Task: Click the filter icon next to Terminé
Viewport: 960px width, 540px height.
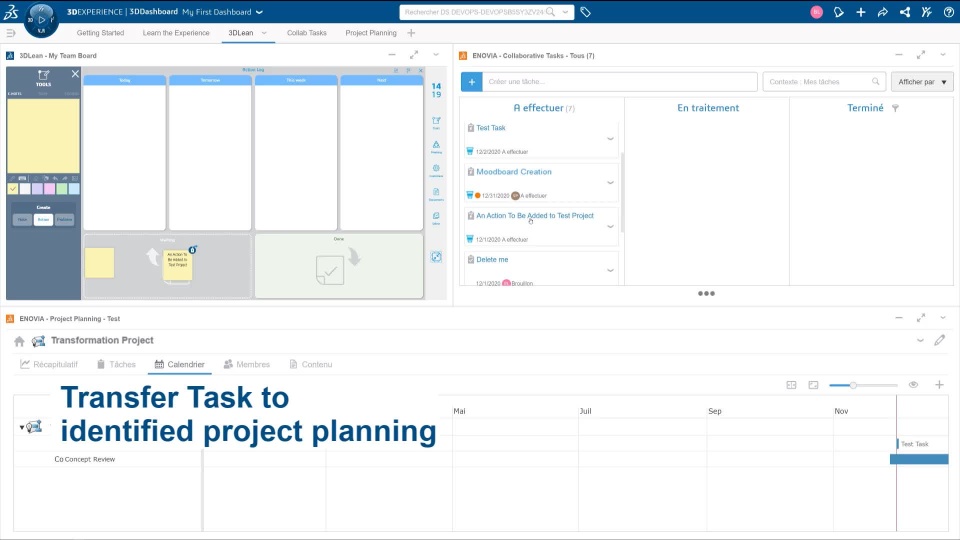Action: (896, 108)
